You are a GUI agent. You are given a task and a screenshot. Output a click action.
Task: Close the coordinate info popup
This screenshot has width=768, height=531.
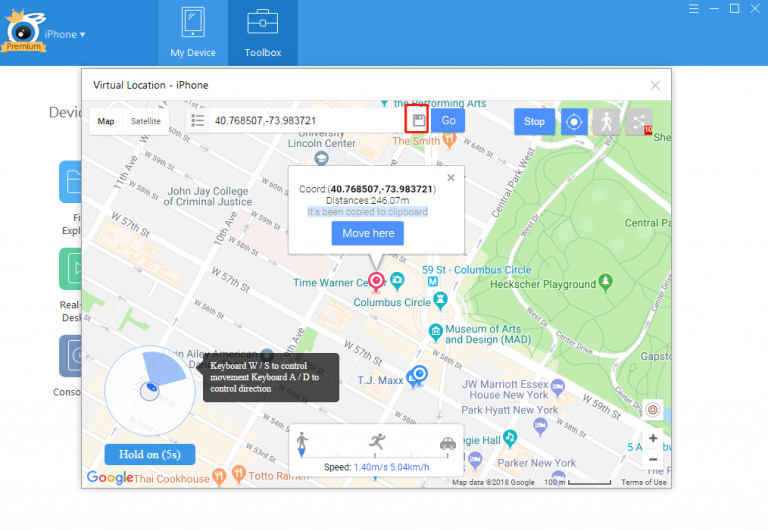[x=450, y=177]
